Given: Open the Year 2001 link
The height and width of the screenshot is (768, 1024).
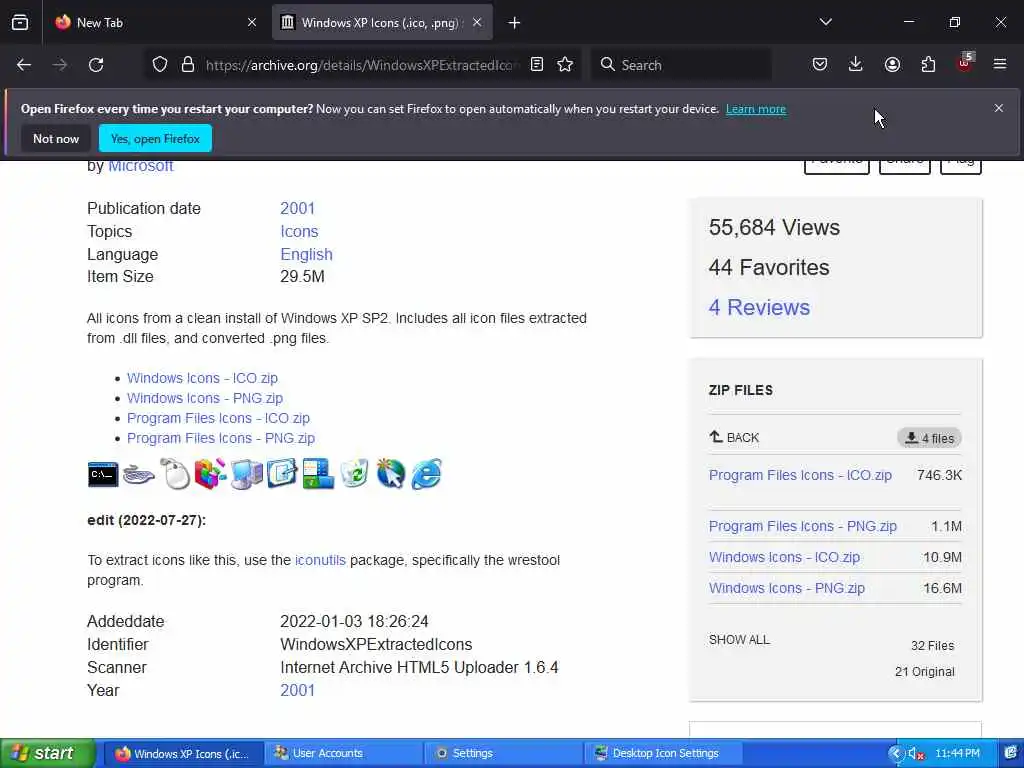Looking at the screenshot, I should coord(298,690).
